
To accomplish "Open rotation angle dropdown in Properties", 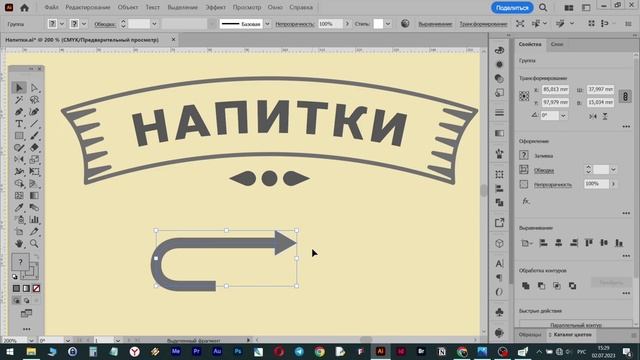I will coord(563,116).
